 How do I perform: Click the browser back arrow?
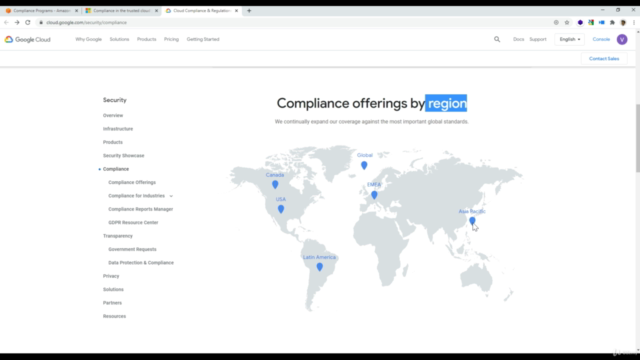pos(6,22)
